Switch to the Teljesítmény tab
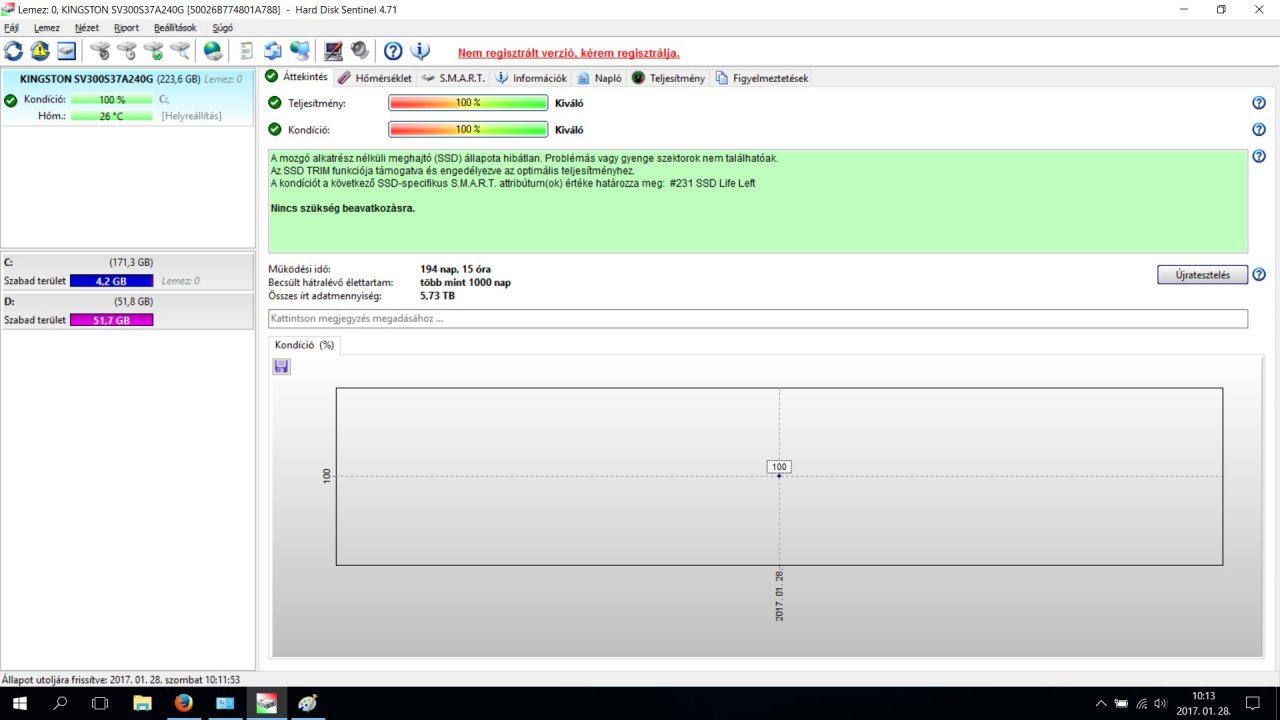The image size is (1280, 720). click(669, 77)
